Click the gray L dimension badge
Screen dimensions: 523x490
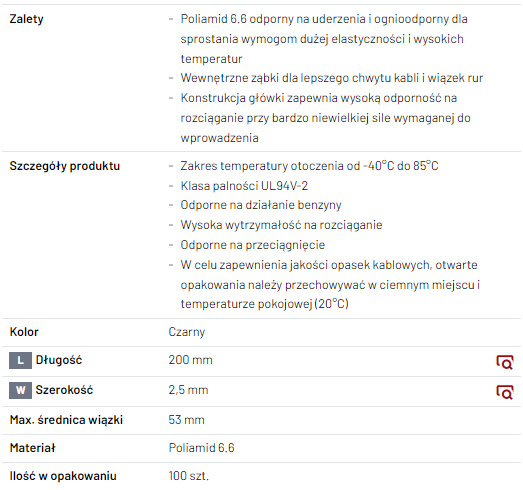[20, 360]
